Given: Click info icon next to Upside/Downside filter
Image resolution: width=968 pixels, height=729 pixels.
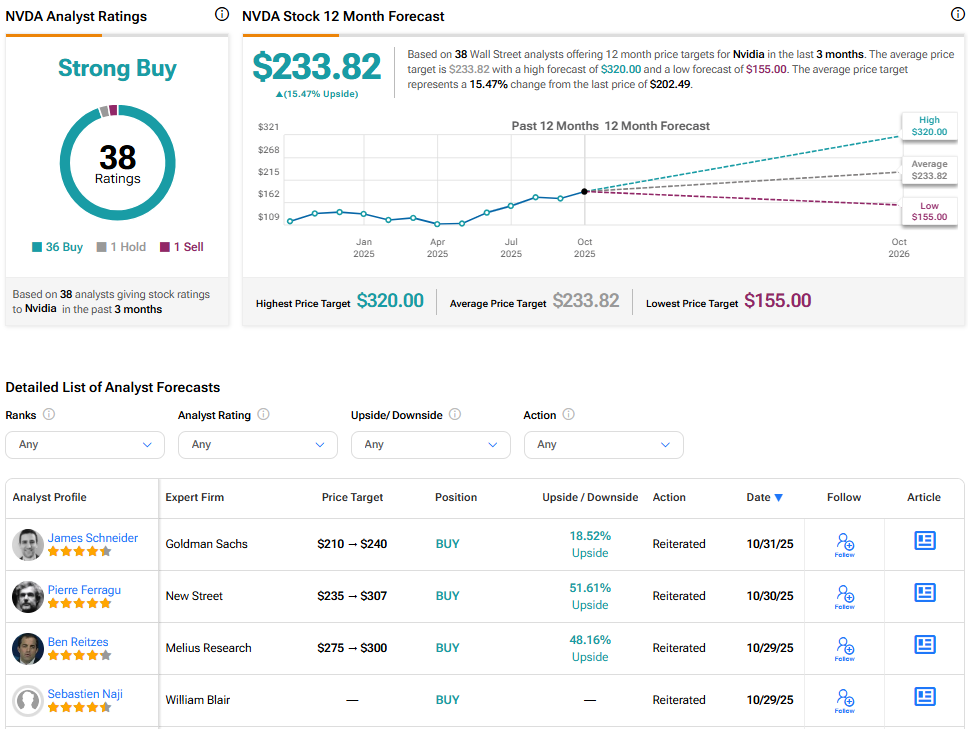Looking at the screenshot, I should (x=455, y=414).
